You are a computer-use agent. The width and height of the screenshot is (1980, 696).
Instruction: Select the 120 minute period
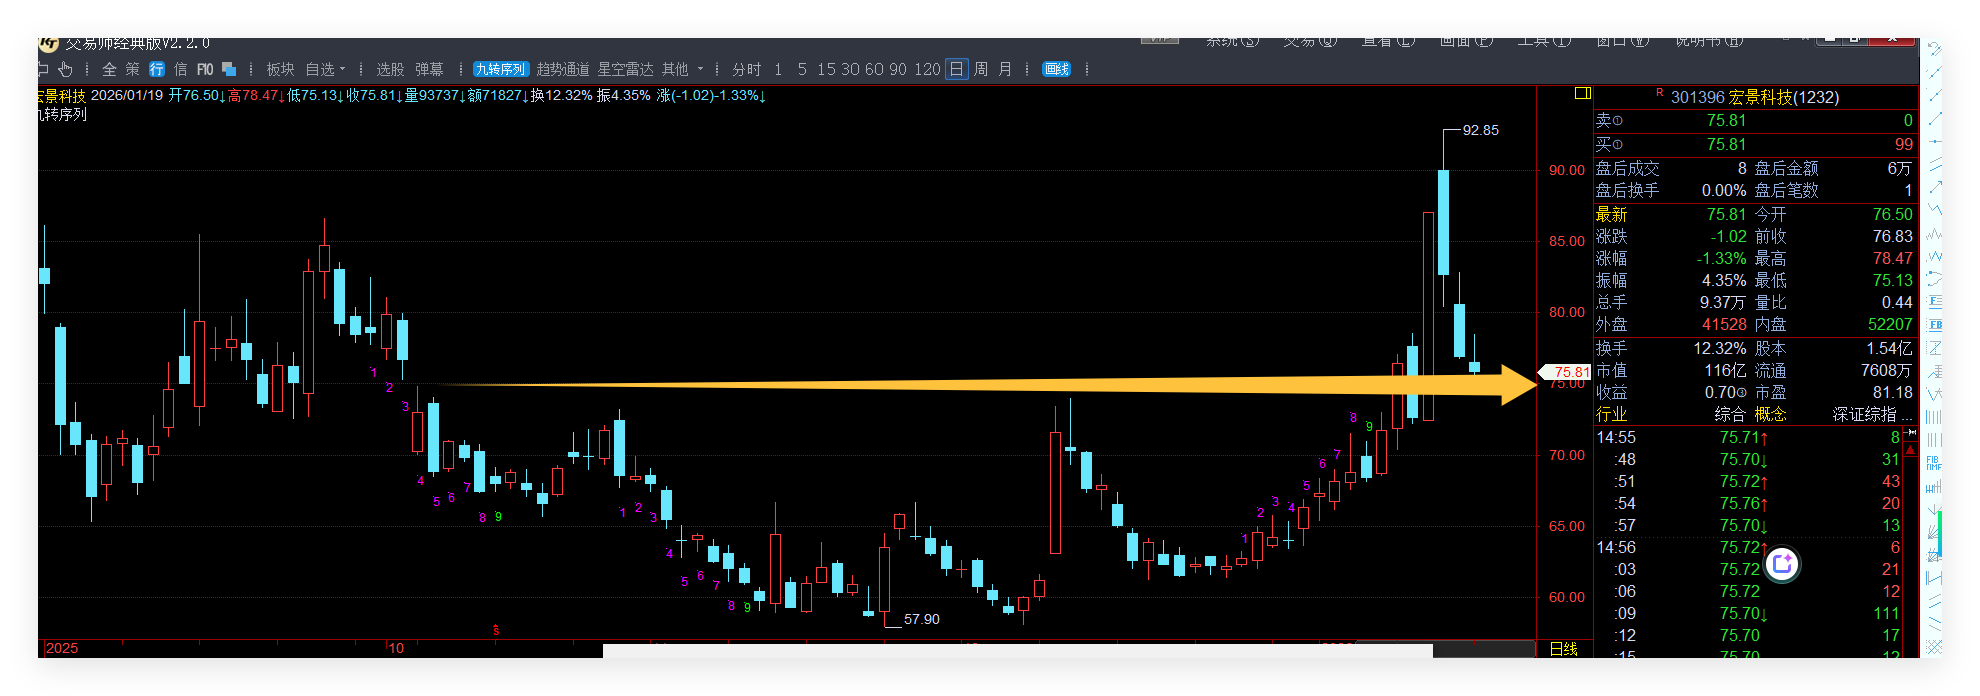pos(927,69)
